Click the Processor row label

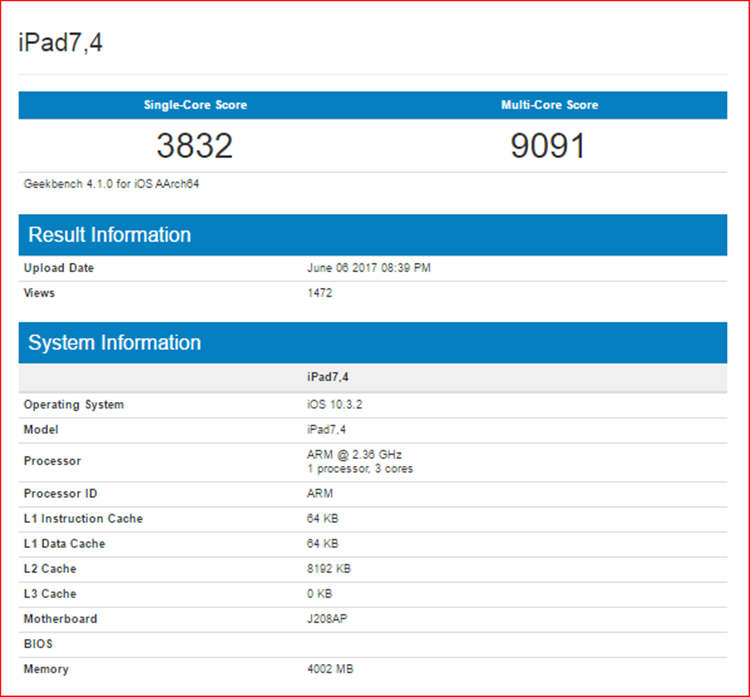[52, 461]
